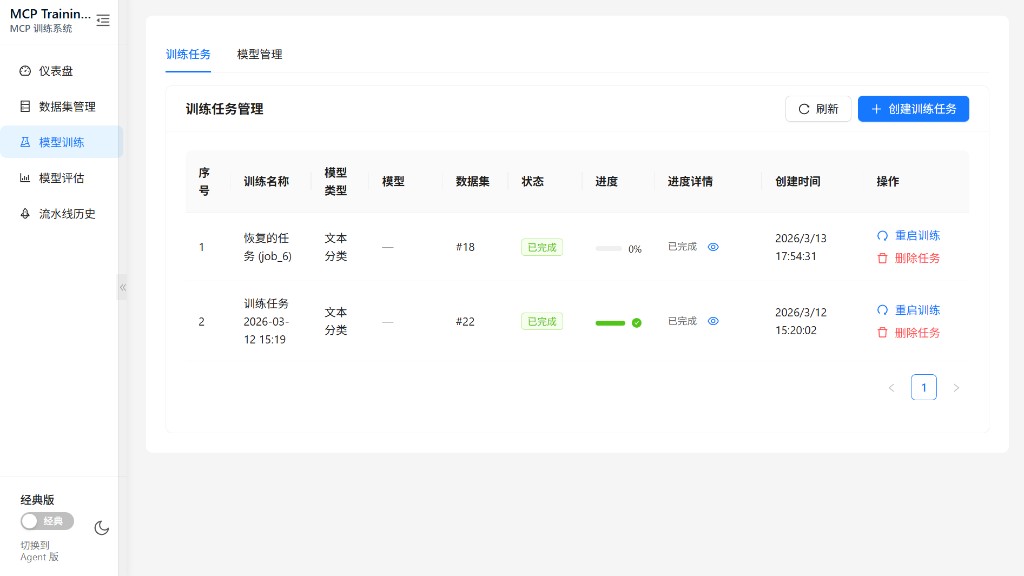Restart training for 恢复的任务 (job_6)

point(908,235)
